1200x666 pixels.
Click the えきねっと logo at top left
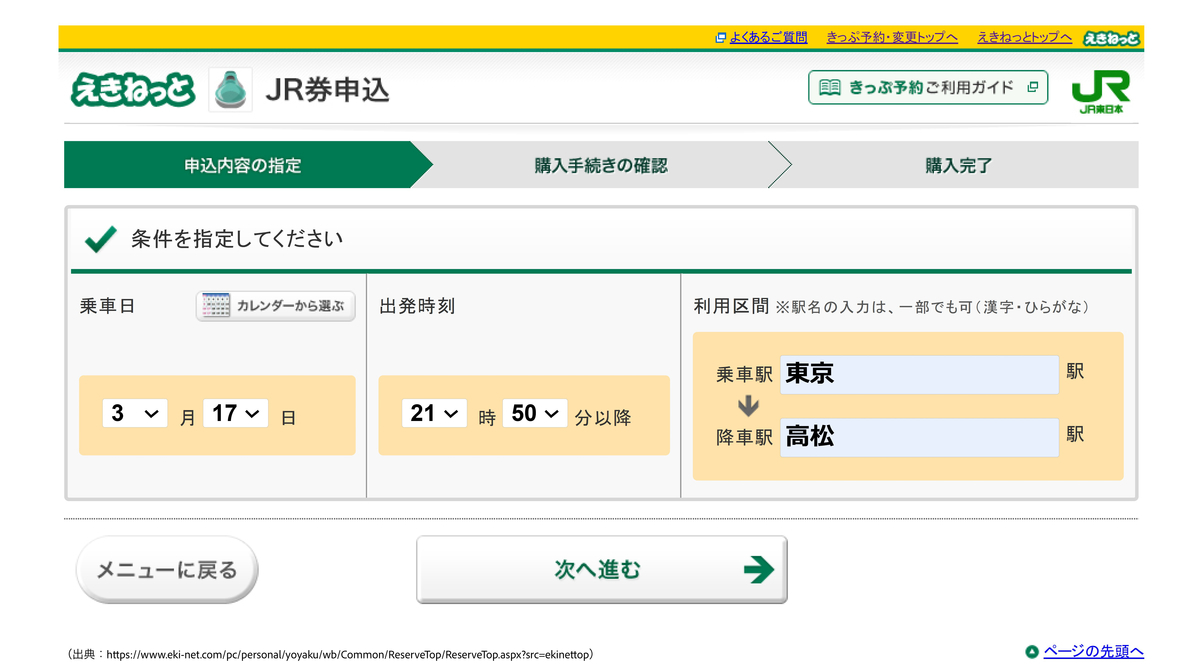(133, 90)
